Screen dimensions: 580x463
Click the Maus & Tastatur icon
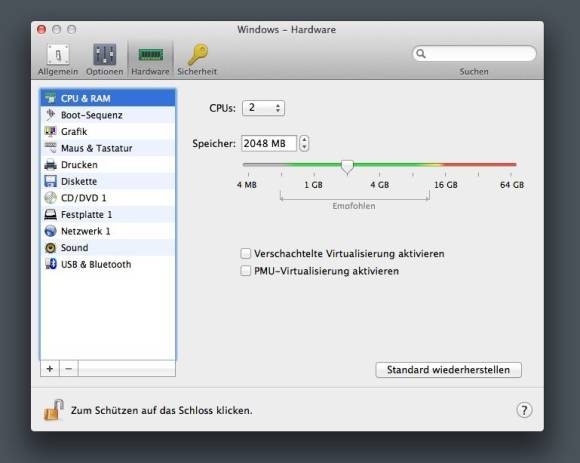[50, 148]
